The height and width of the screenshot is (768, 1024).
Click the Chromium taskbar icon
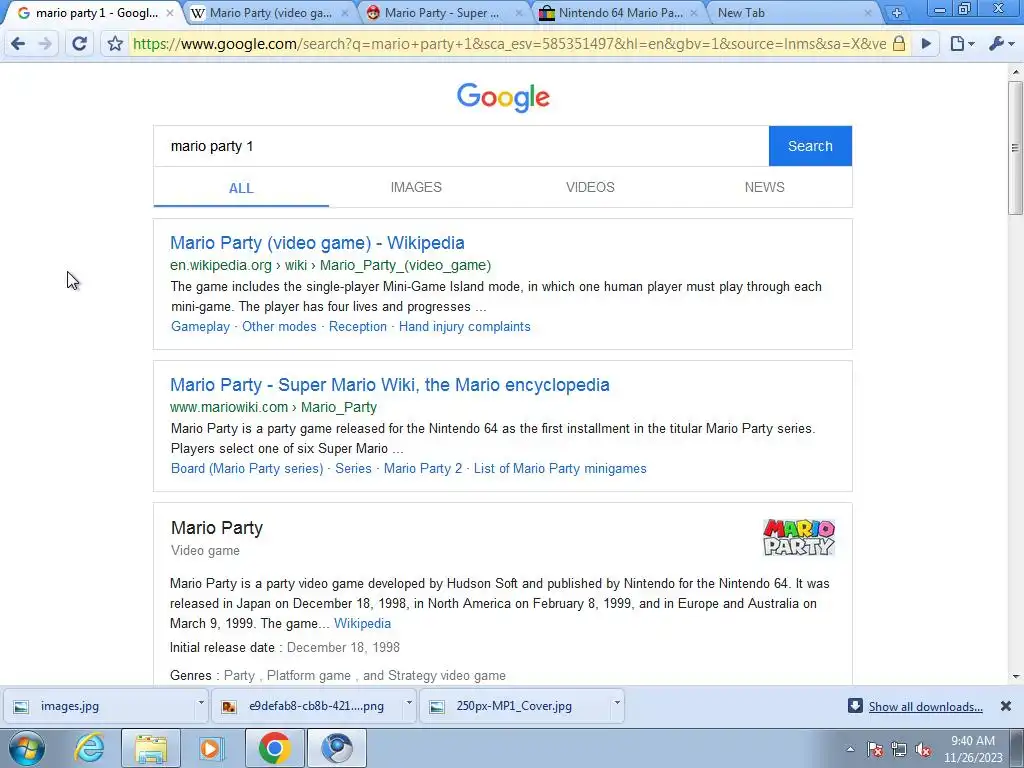336,748
